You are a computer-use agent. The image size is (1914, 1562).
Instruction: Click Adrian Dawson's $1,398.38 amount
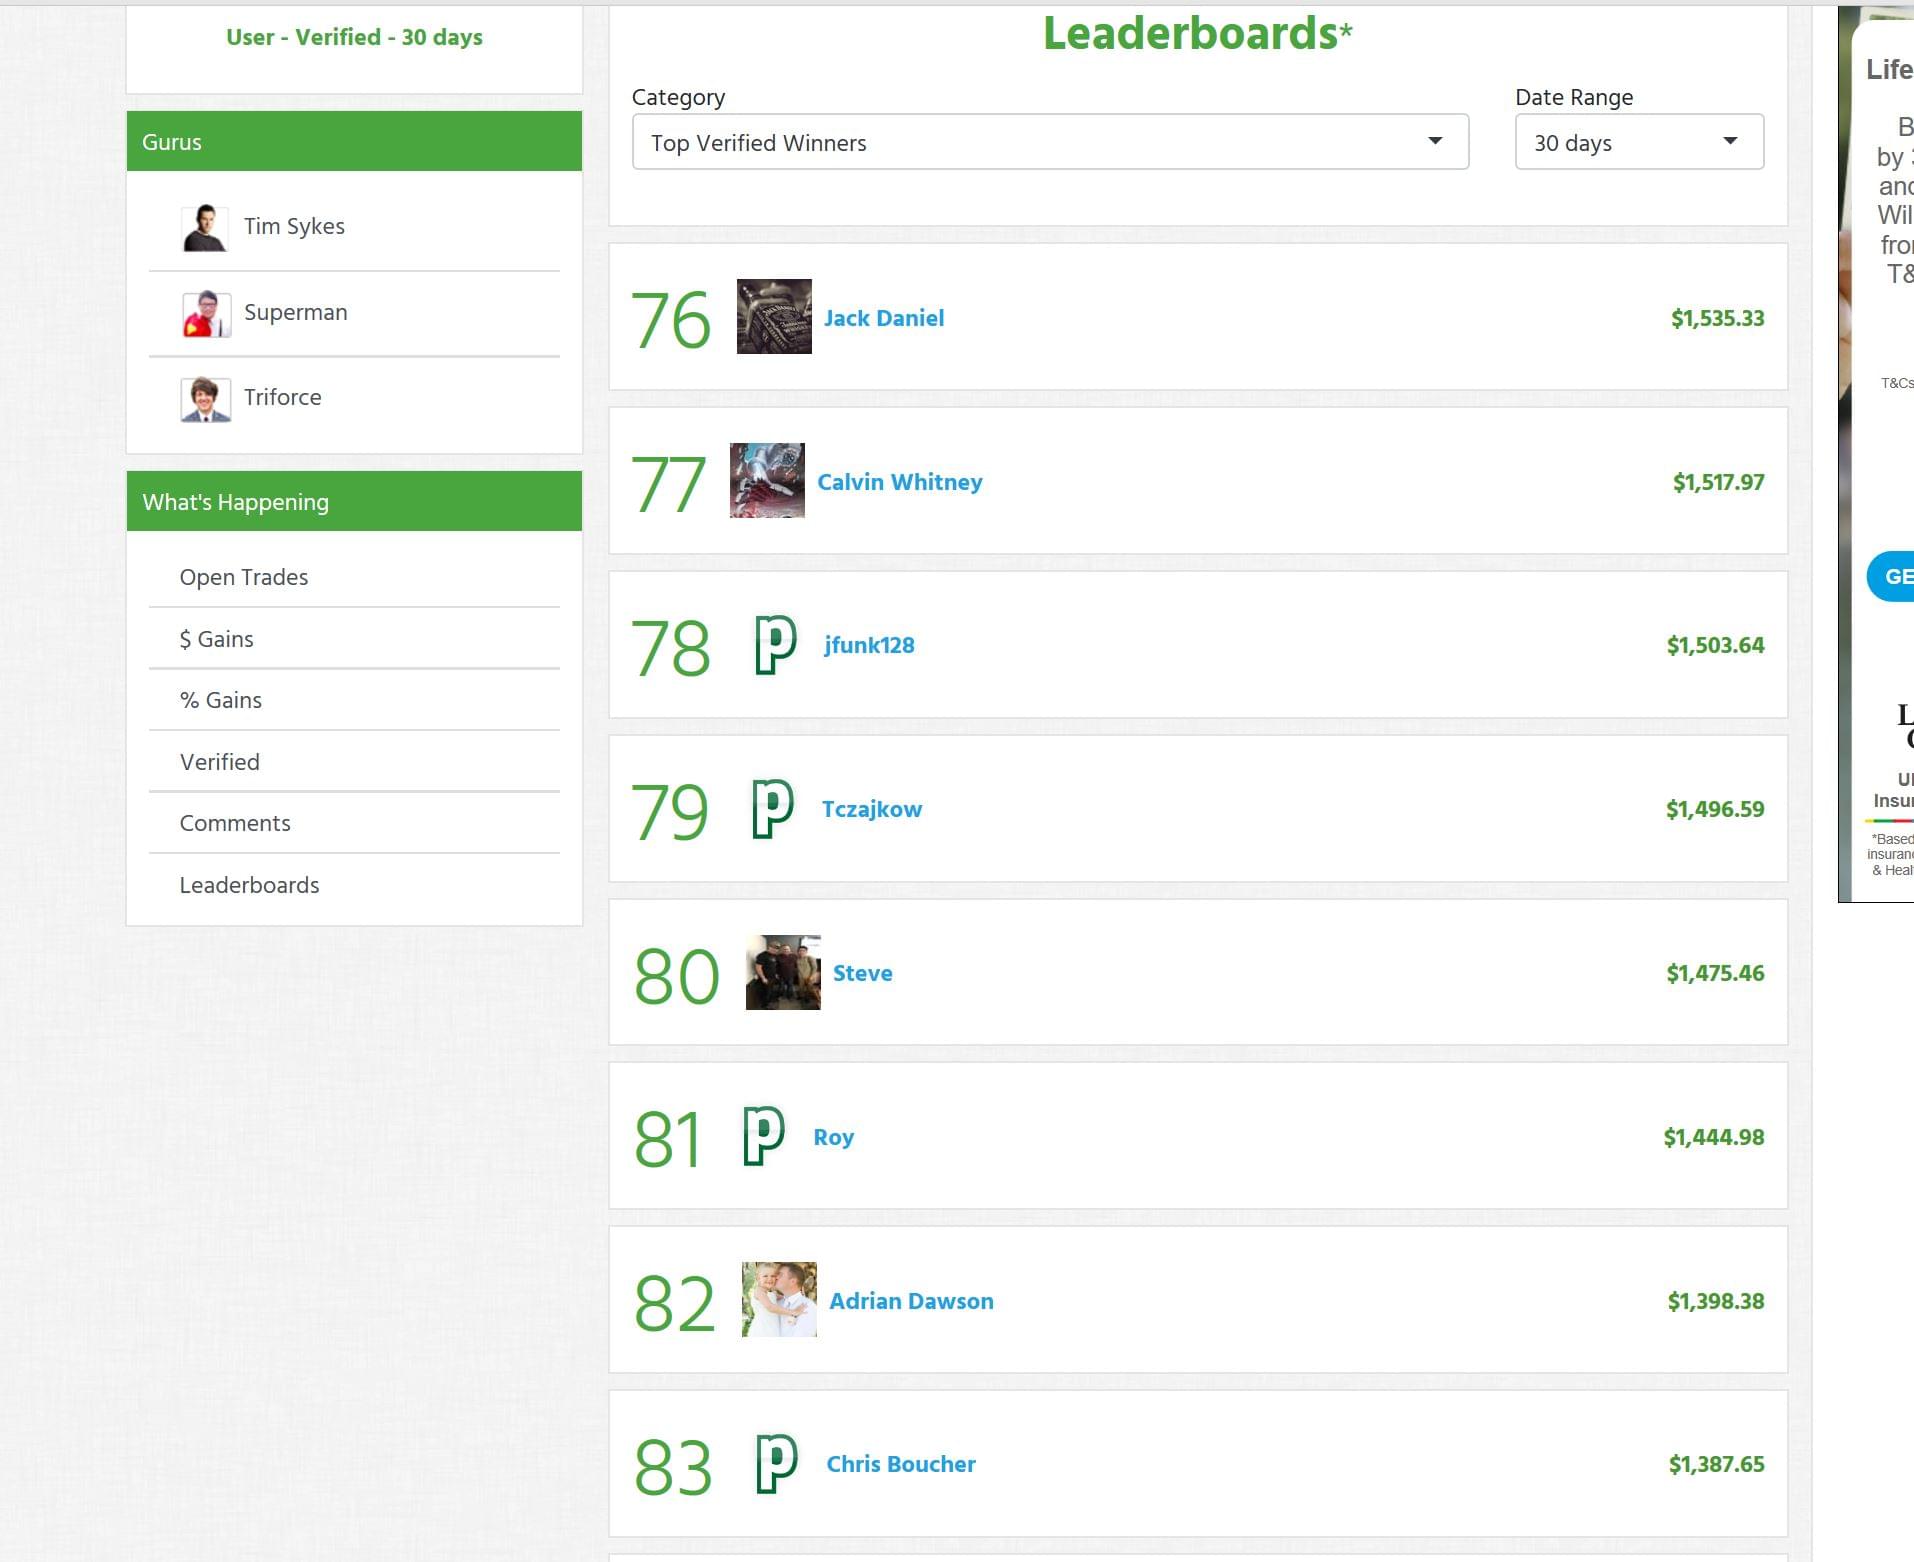(1716, 1301)
